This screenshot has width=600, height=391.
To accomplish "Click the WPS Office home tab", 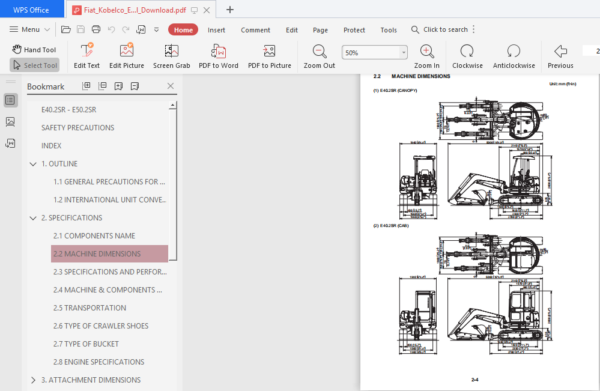I will pos(31,10).
